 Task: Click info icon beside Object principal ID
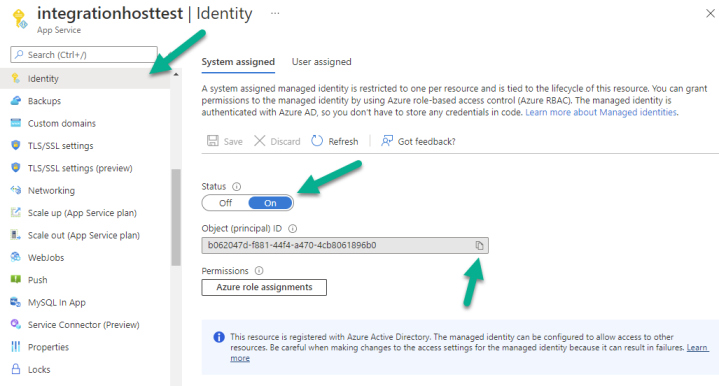click(293, 229)
